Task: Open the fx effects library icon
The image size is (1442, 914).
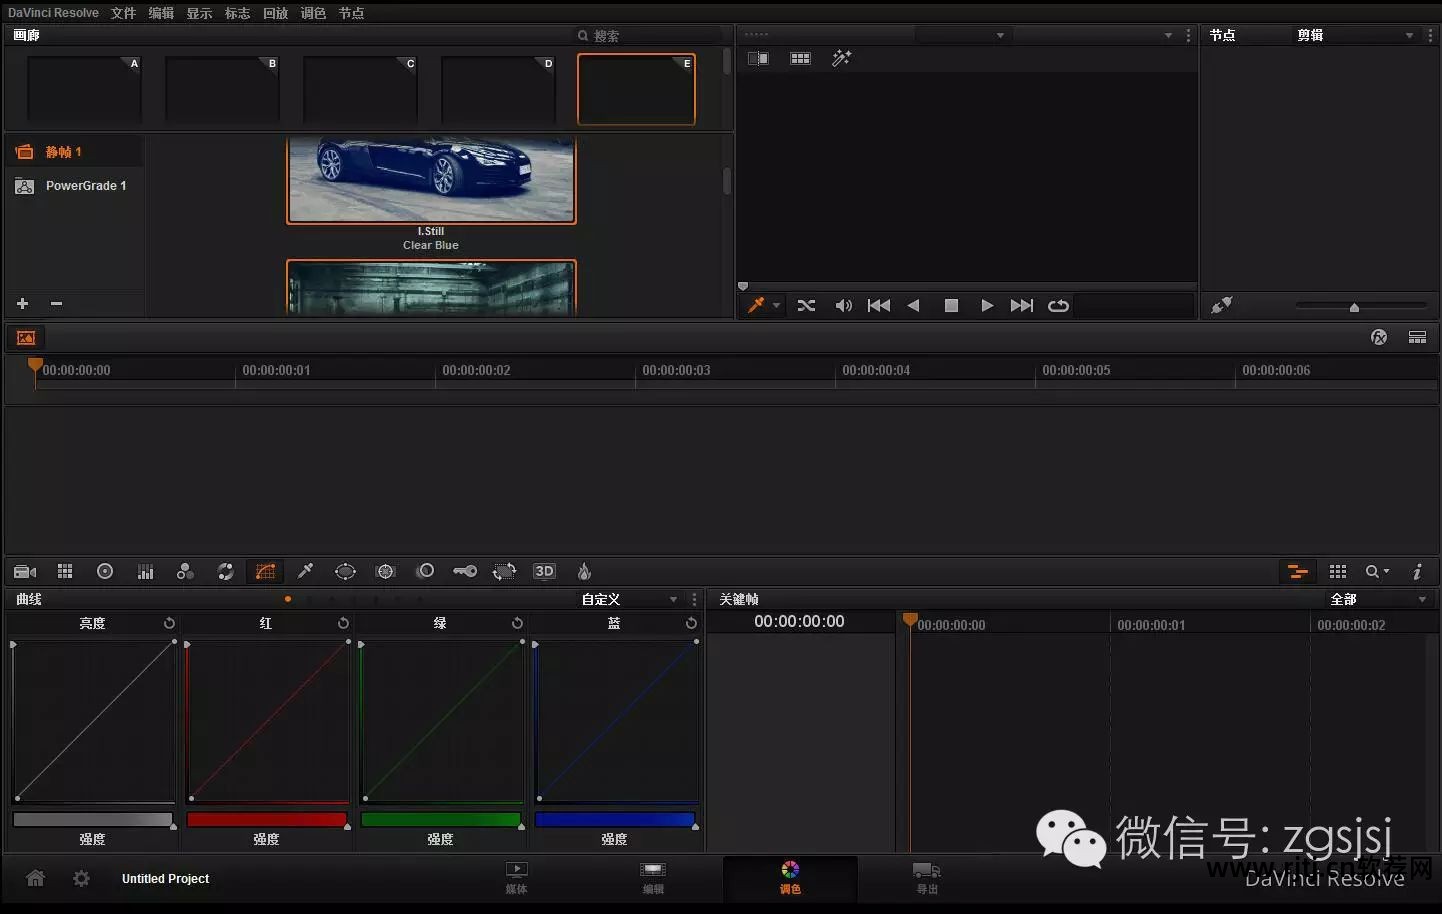Action: [x=1379, y=337]
